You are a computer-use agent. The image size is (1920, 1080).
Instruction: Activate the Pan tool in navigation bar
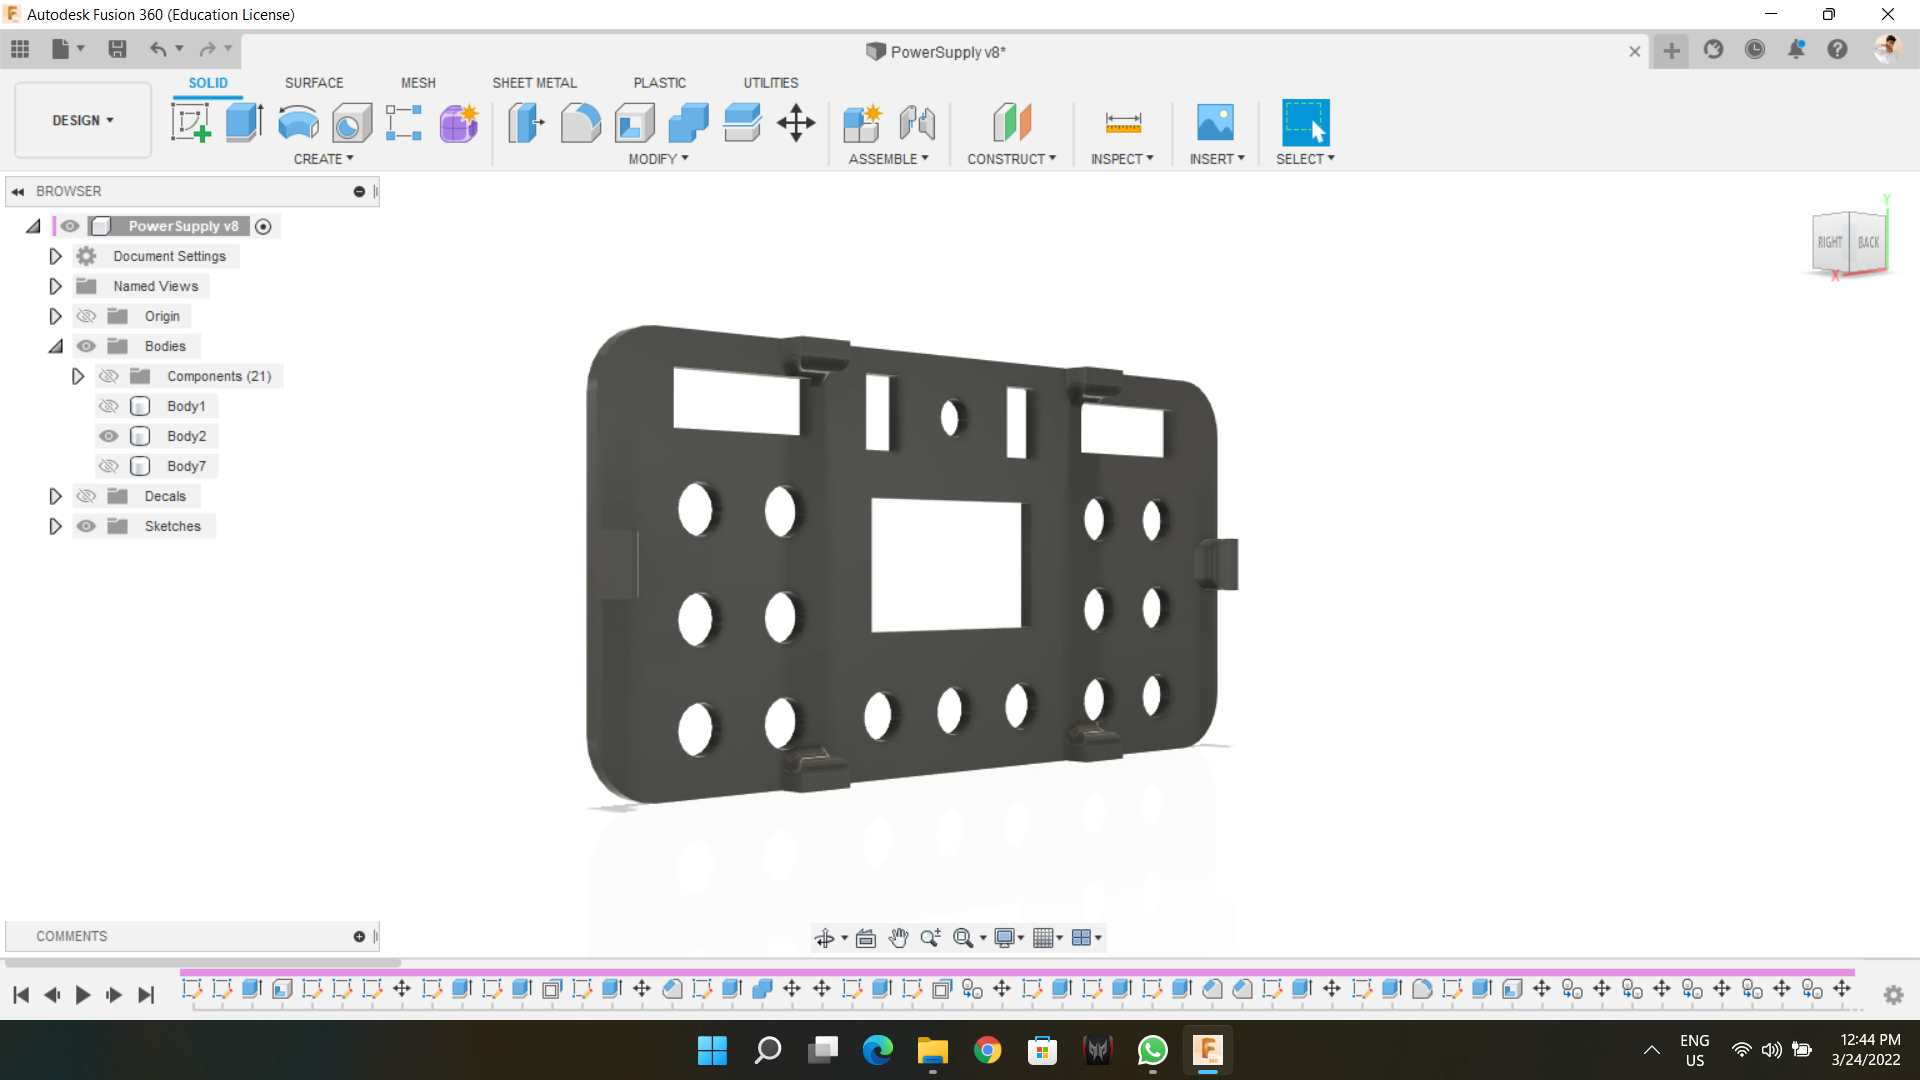point(898,938)
